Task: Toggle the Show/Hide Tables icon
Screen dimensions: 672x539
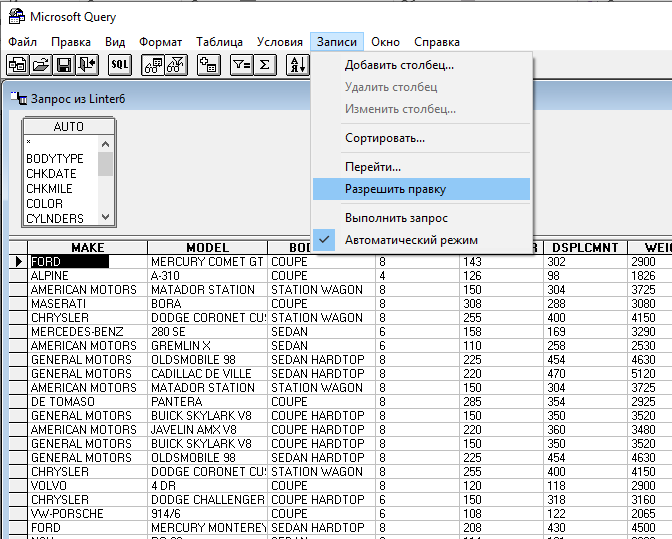Action: click(x=152, y=65)
